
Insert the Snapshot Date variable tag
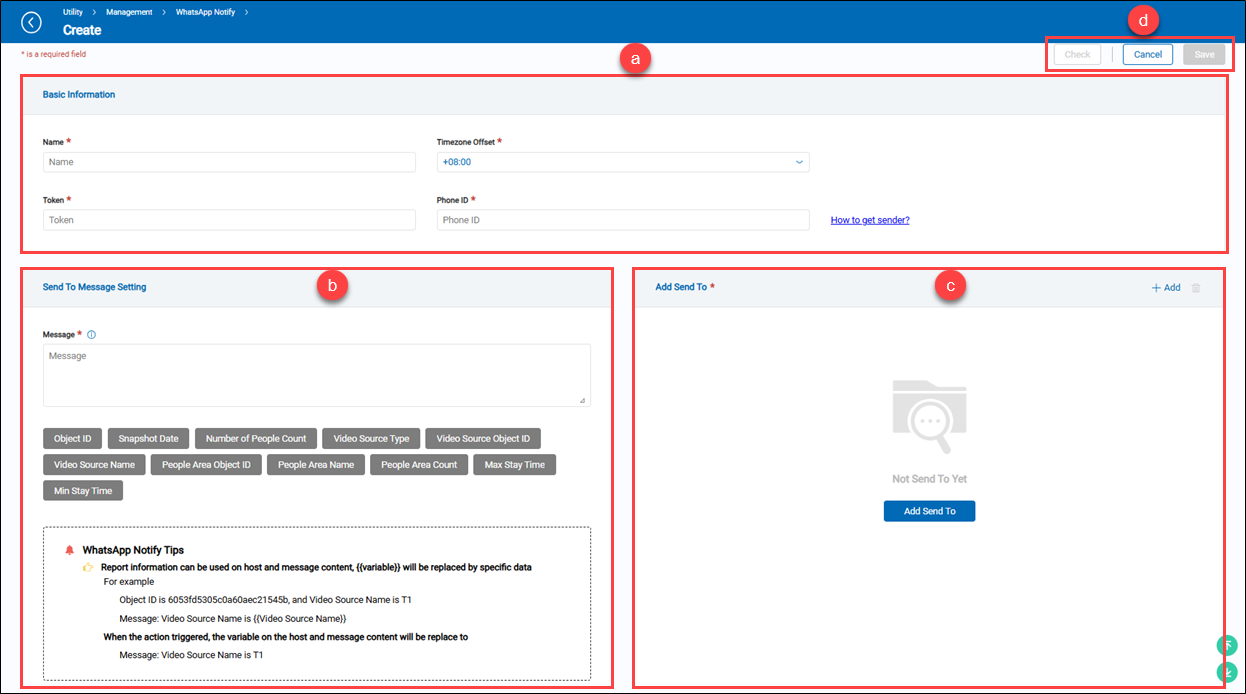148,439
